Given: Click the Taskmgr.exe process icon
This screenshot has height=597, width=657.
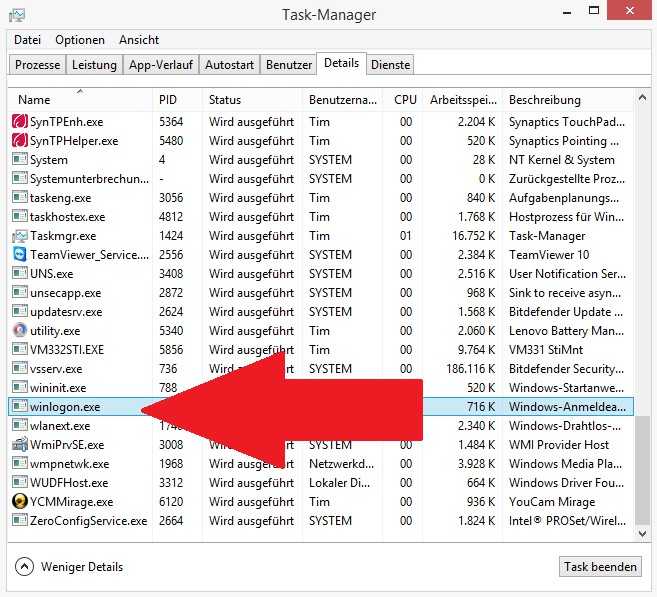Looking at the screenshot, I should [x=20, y=235].
